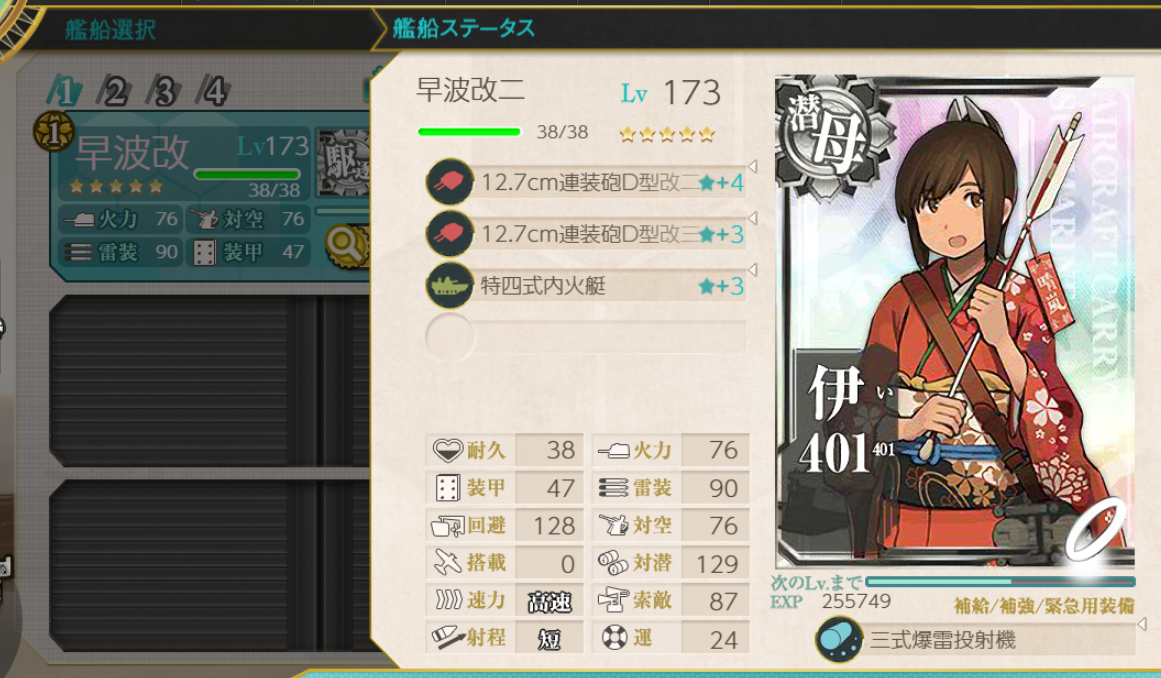The height and width of the screenshot is (678, 1161).
Task: Click the EXP progress bar to next level
Action: [x=1000, y=582]
